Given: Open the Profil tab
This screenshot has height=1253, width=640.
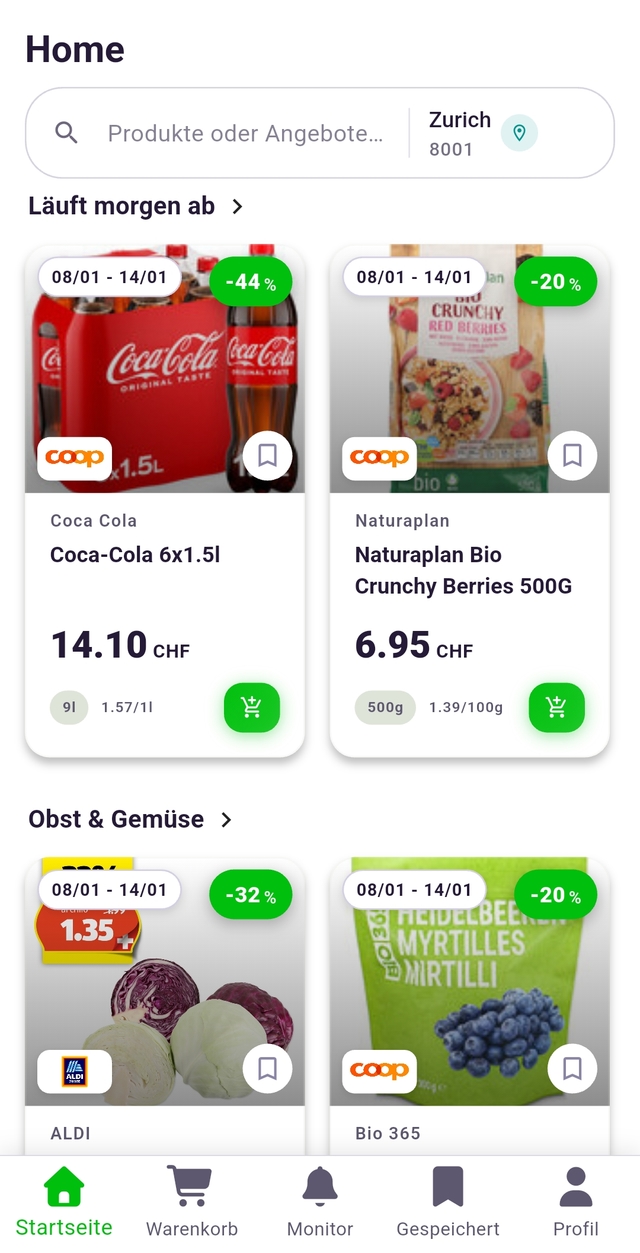Looking at the screenshot, I should click(576, 1203).
